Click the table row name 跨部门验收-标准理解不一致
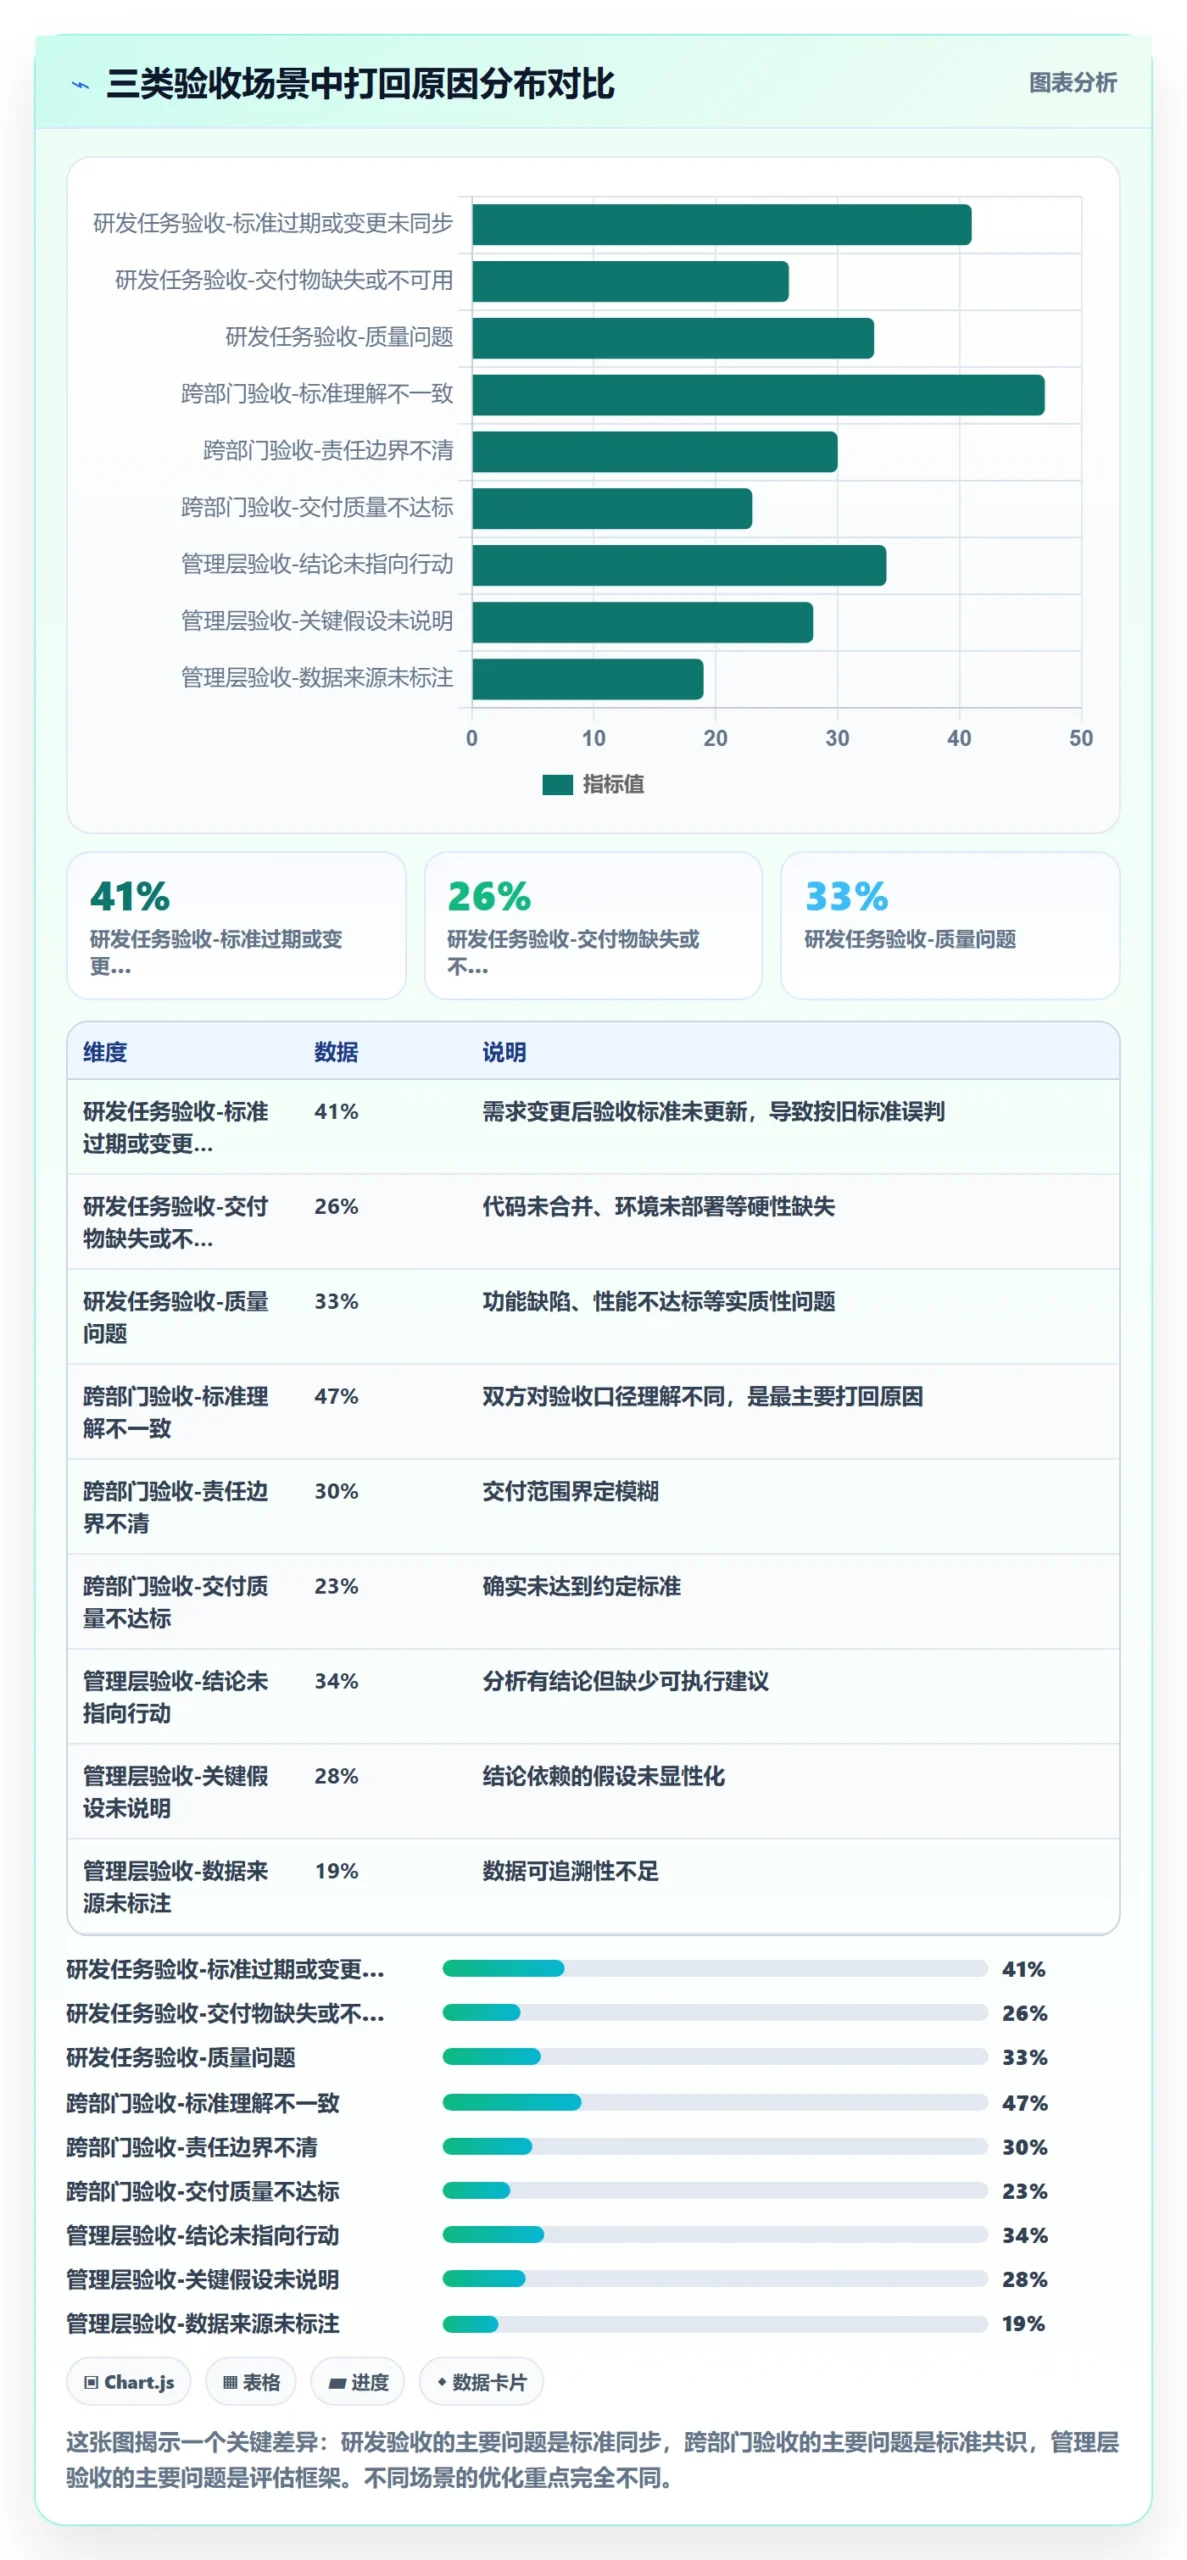 tap(175, 1413)
